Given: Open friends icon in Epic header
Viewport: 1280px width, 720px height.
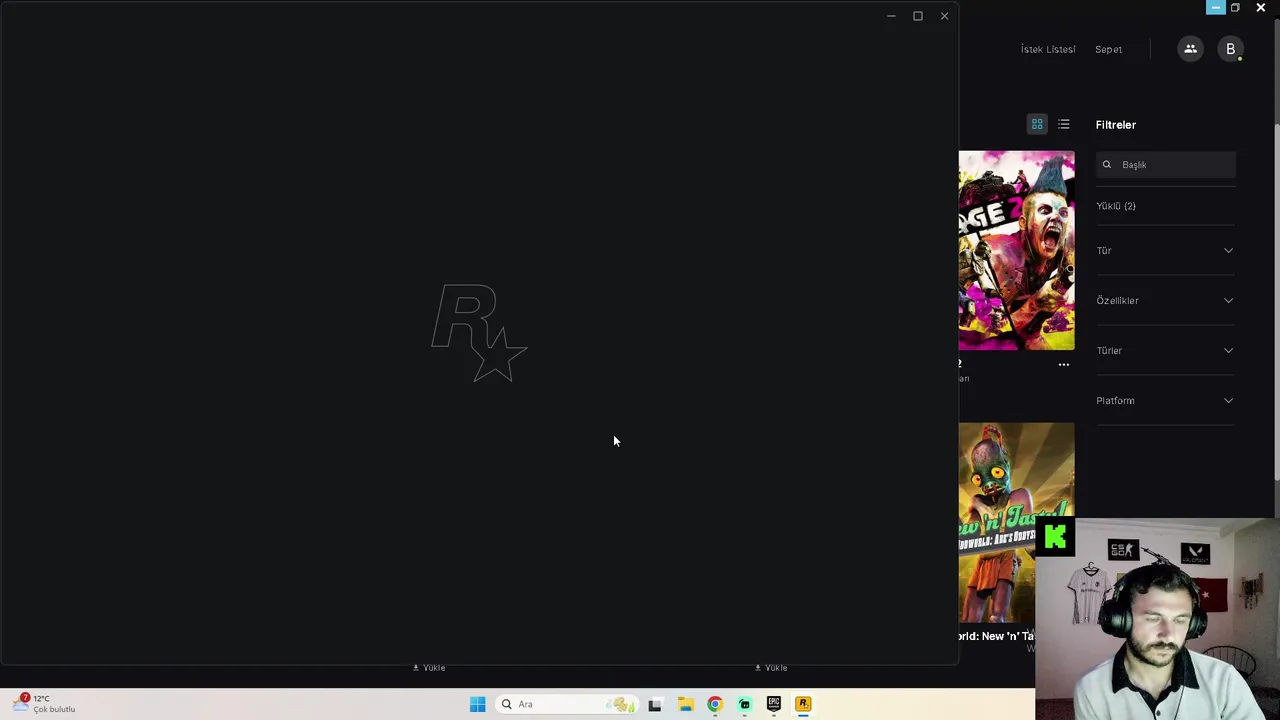Looking at the screenshot, I should 1190,49.
